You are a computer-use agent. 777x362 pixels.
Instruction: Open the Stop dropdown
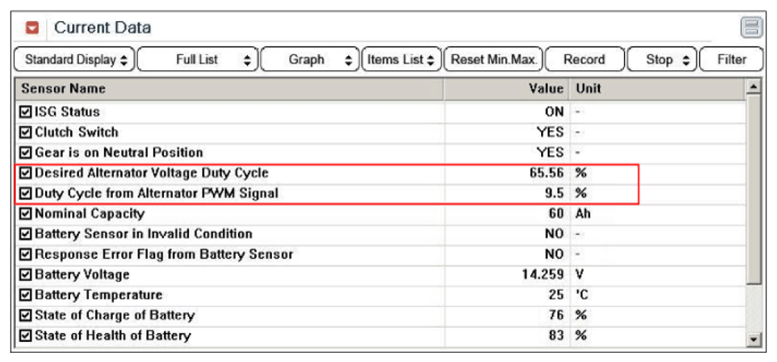tap(662, 60)
